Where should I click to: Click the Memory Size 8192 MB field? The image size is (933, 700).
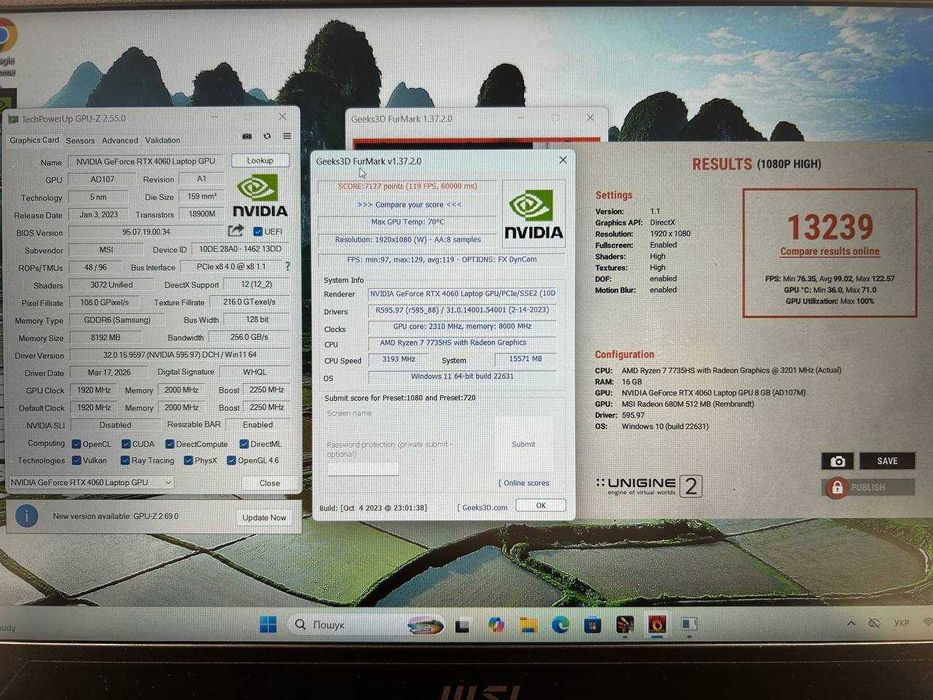point(105,338)
